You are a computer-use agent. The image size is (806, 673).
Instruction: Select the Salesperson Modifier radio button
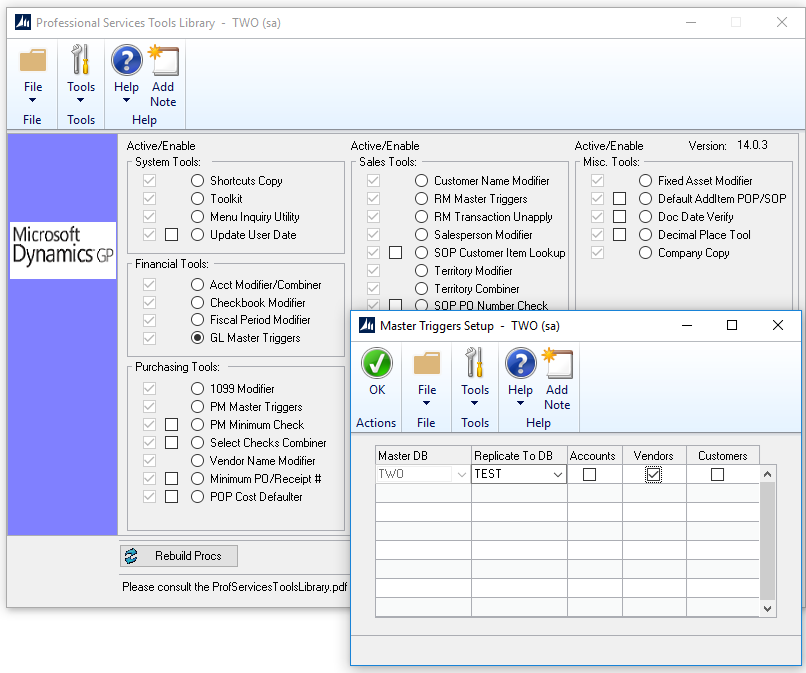pyautogui.click(x=422, y=234)
